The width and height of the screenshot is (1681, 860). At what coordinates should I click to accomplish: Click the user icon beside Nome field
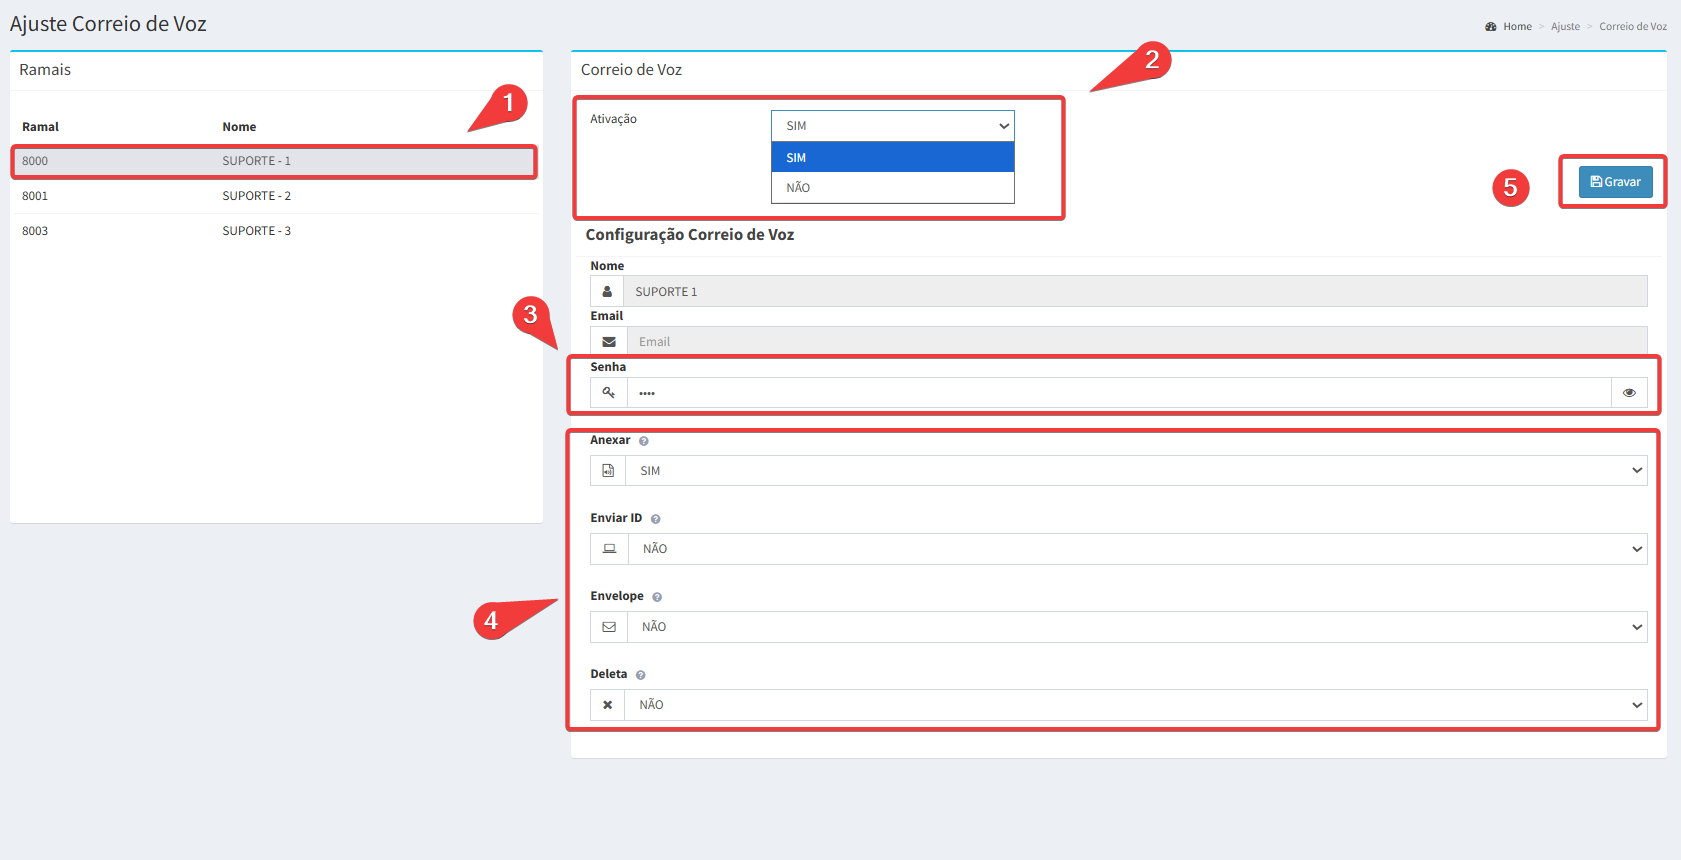point(607,292)
